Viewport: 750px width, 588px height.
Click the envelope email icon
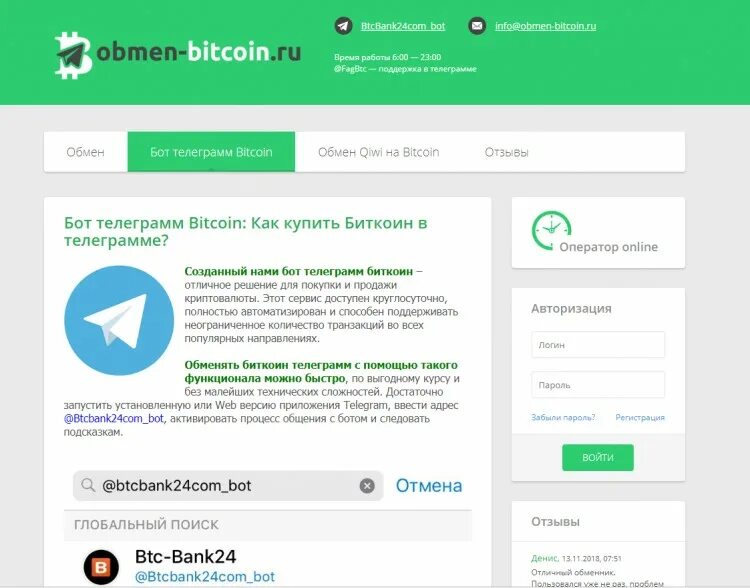(477, 26)
